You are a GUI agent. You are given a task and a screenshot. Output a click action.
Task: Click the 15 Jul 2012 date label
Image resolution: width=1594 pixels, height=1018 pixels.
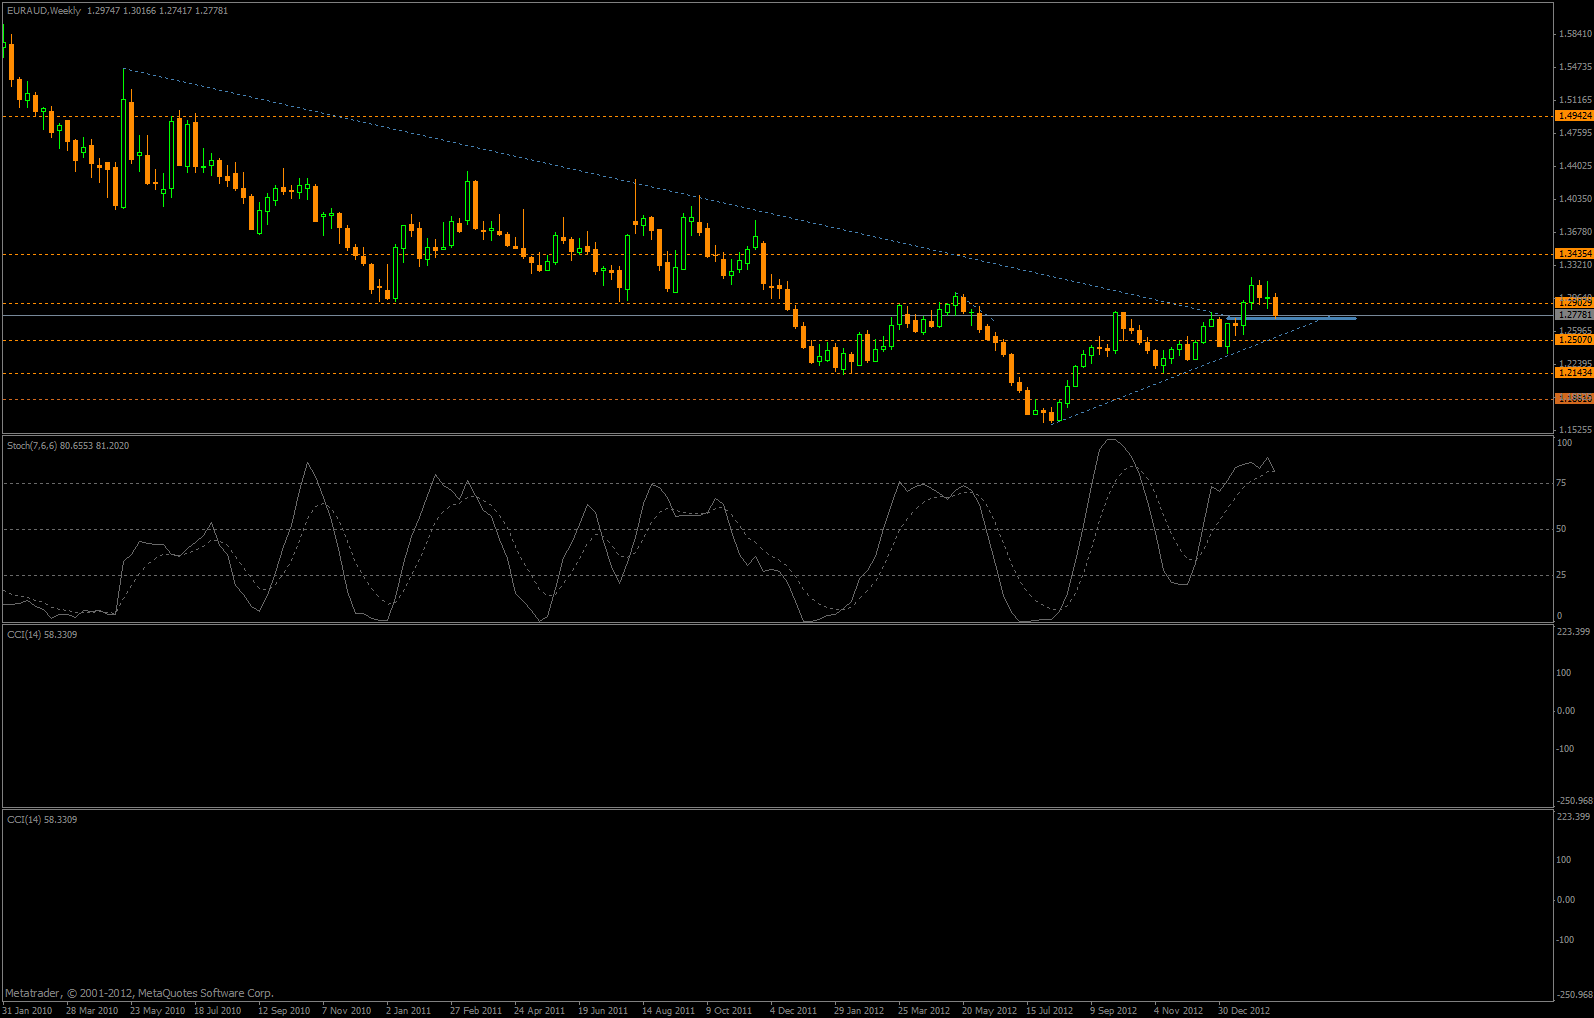click(x=1050, y=1011)
